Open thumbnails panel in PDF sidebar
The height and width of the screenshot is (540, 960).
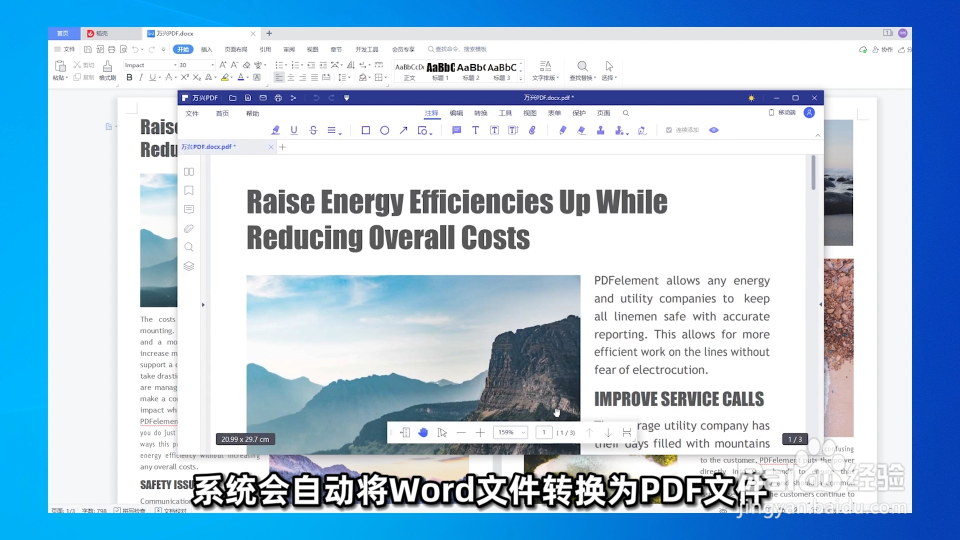[x=189, y=172]
